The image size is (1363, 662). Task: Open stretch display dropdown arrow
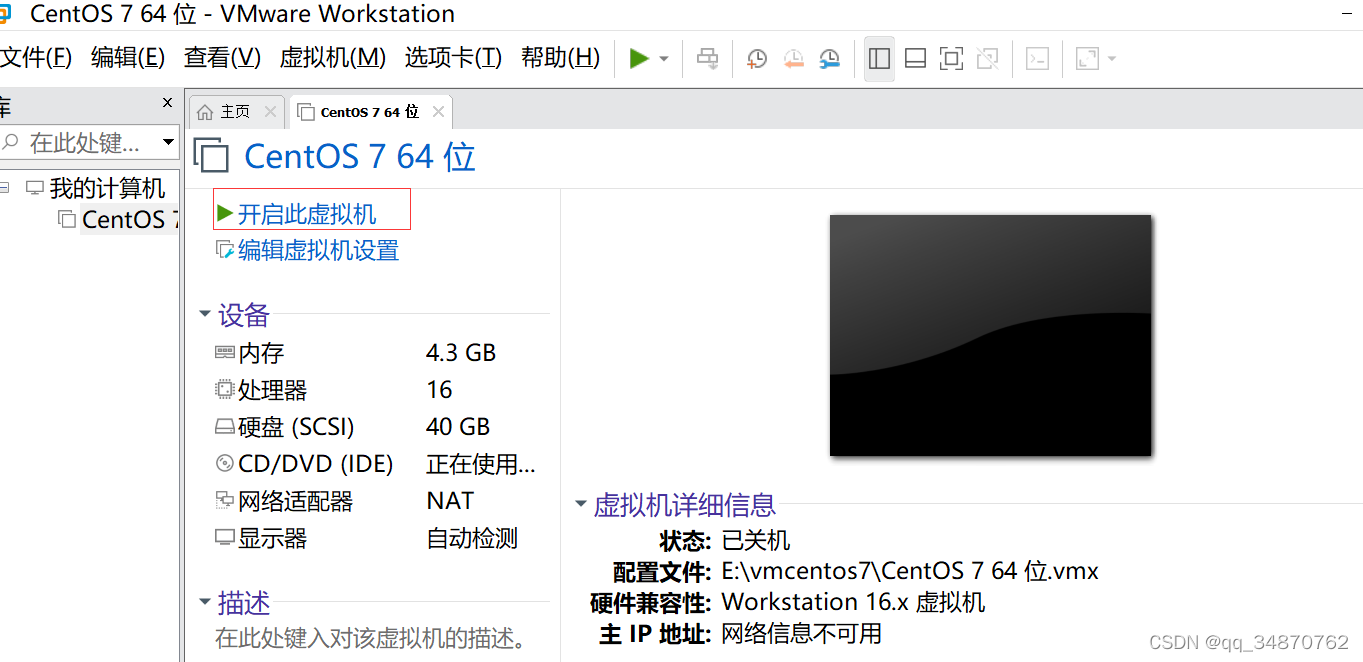coord(1111,59)
